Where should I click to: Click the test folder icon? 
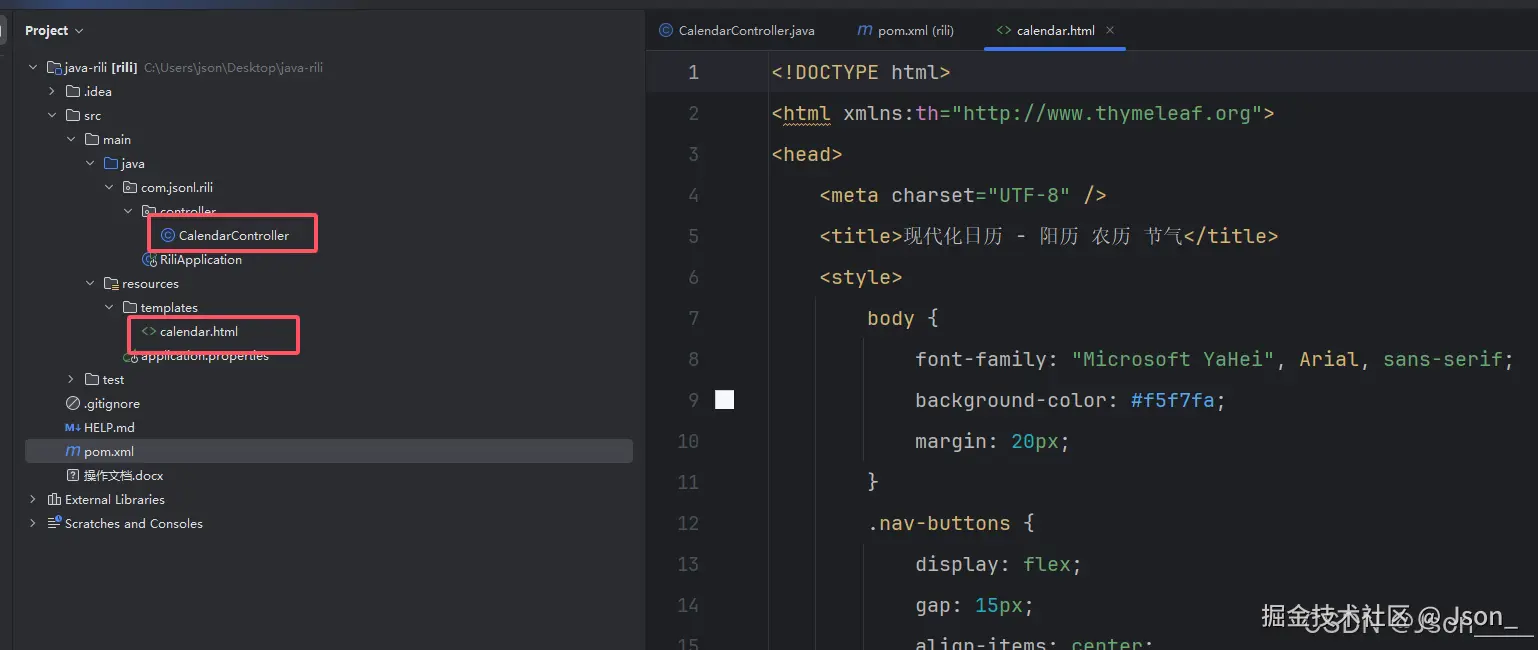(92, 379)
